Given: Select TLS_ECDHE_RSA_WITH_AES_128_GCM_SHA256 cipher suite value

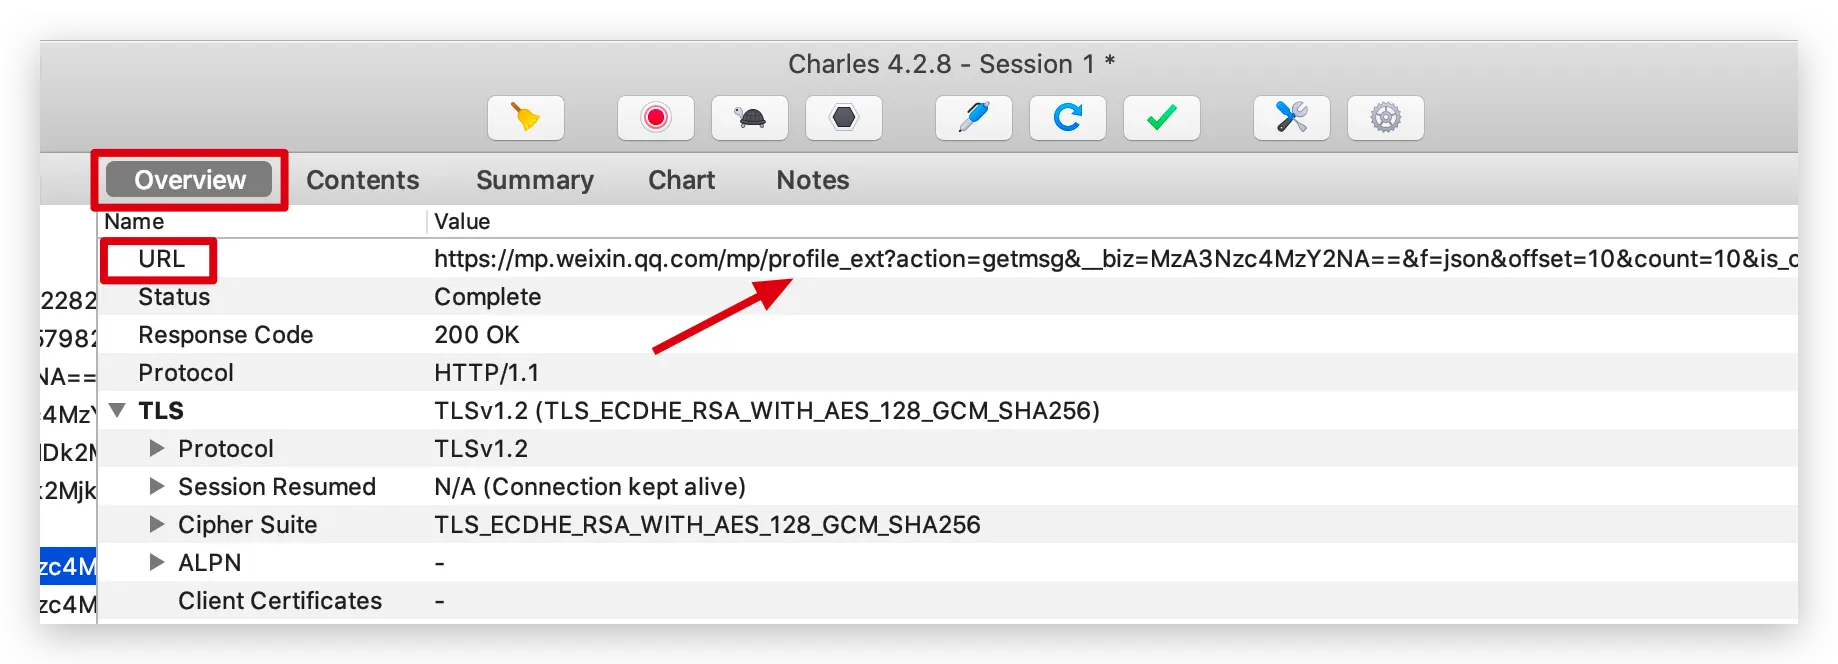Looking at the screenshot, I should (x=707, y=525).
